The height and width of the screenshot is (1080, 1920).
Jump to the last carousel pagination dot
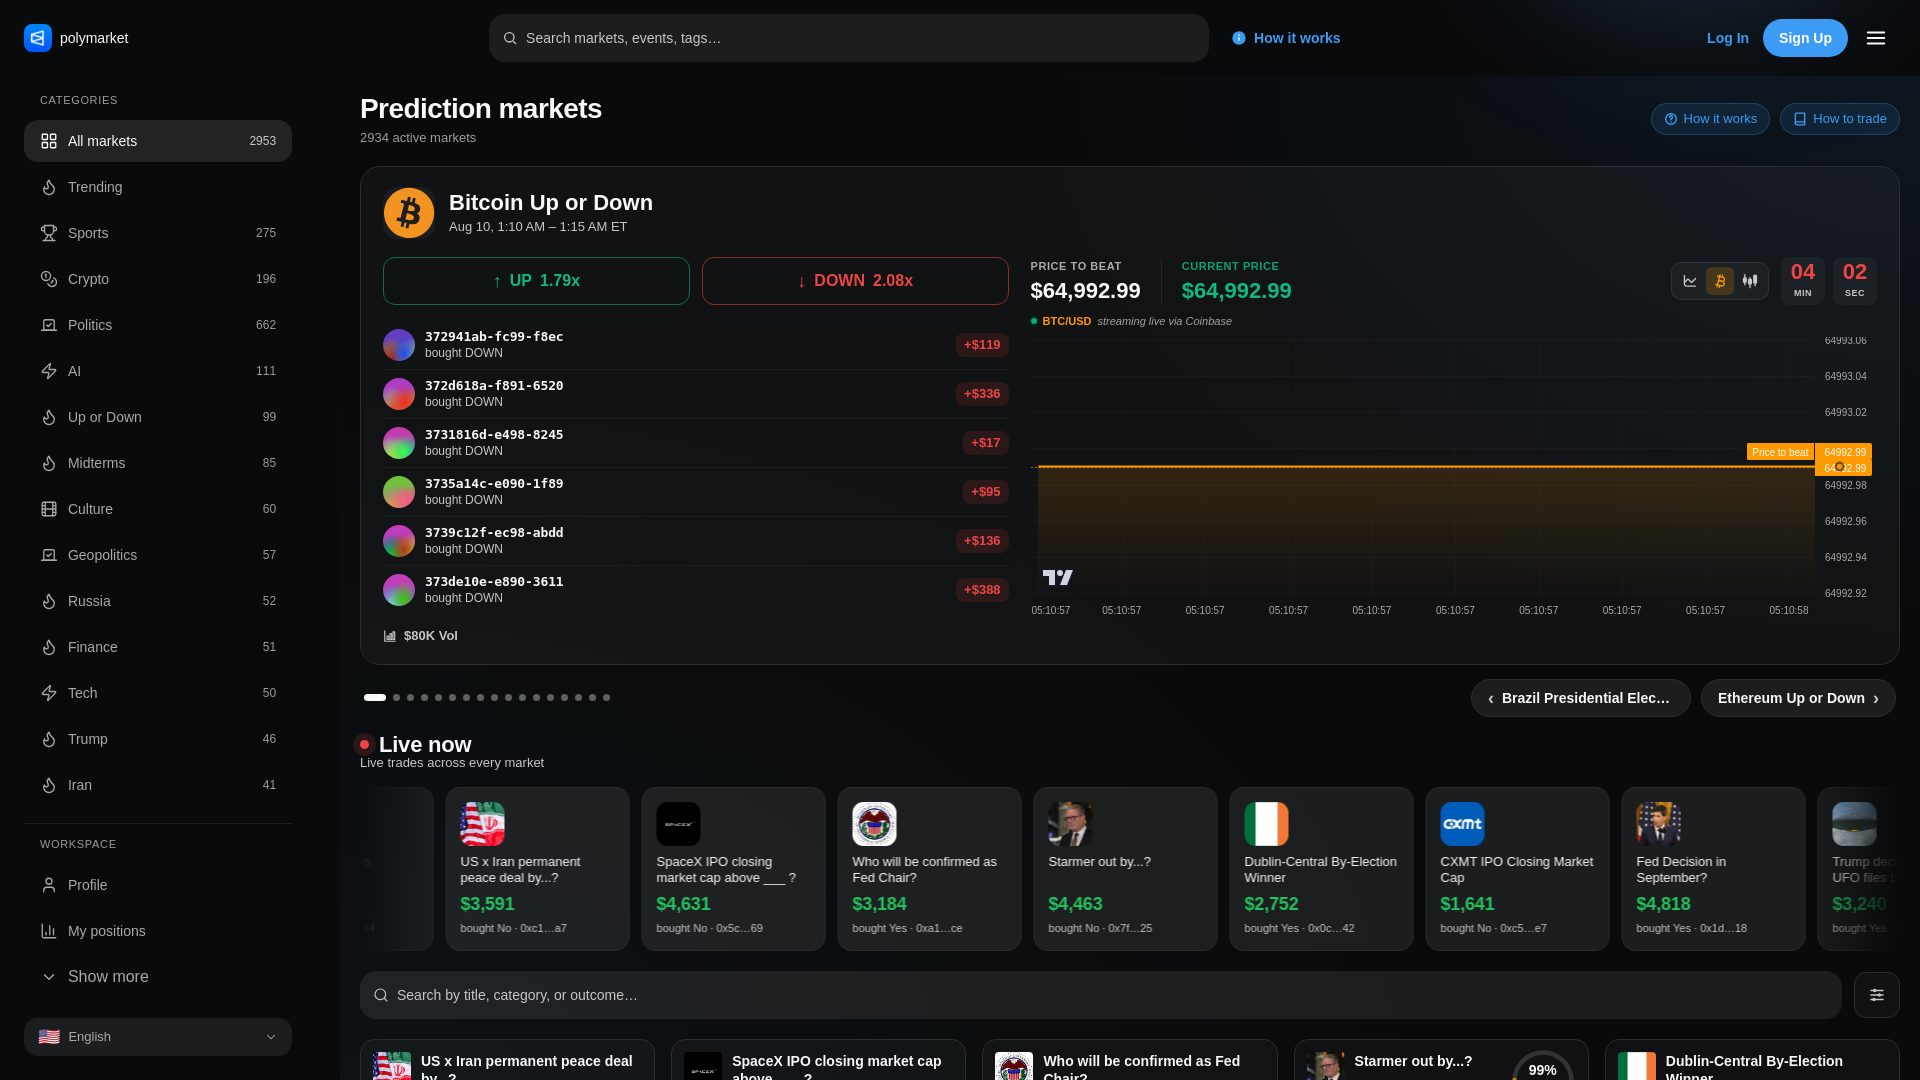tap(606, 698)
